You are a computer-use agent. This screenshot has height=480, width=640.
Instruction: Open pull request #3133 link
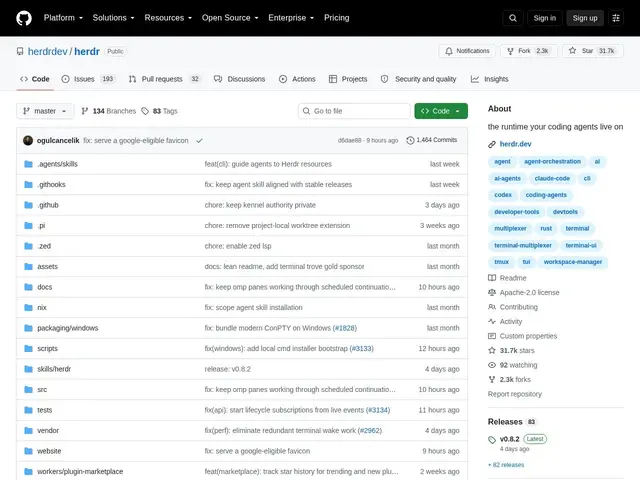pos(361,349)
